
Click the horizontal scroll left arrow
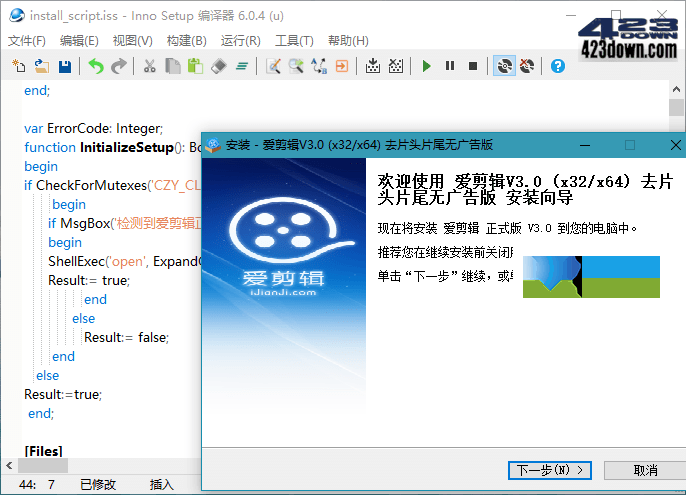tap(9, 465)
